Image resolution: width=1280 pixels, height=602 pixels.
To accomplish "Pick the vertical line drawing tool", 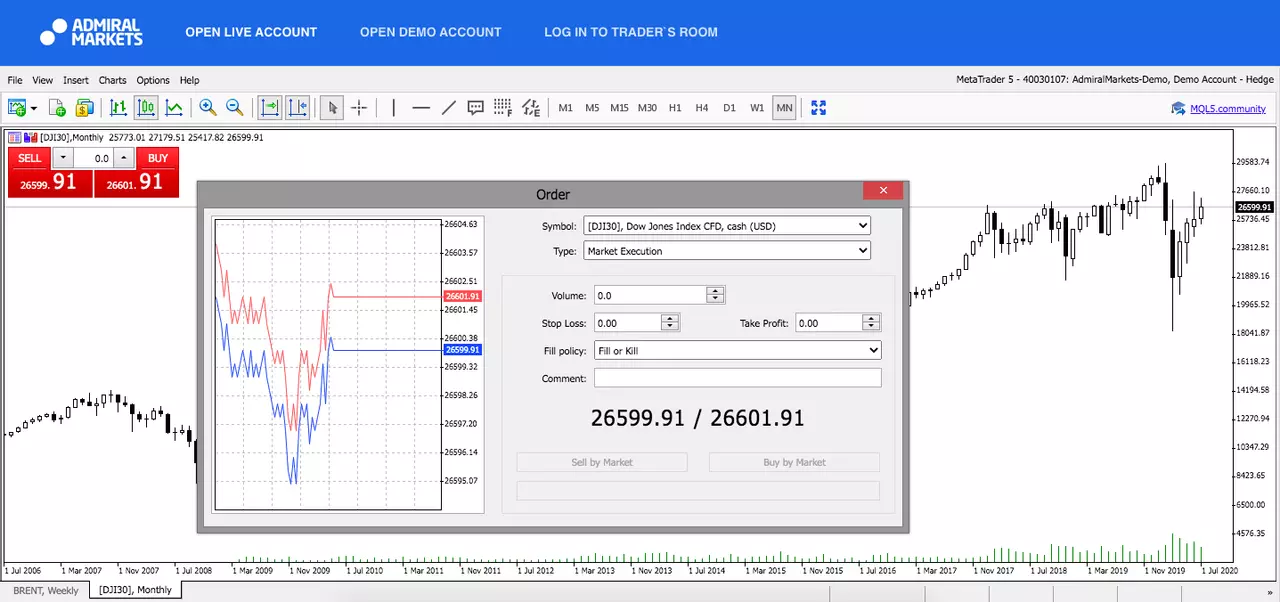I will point(394,108).
